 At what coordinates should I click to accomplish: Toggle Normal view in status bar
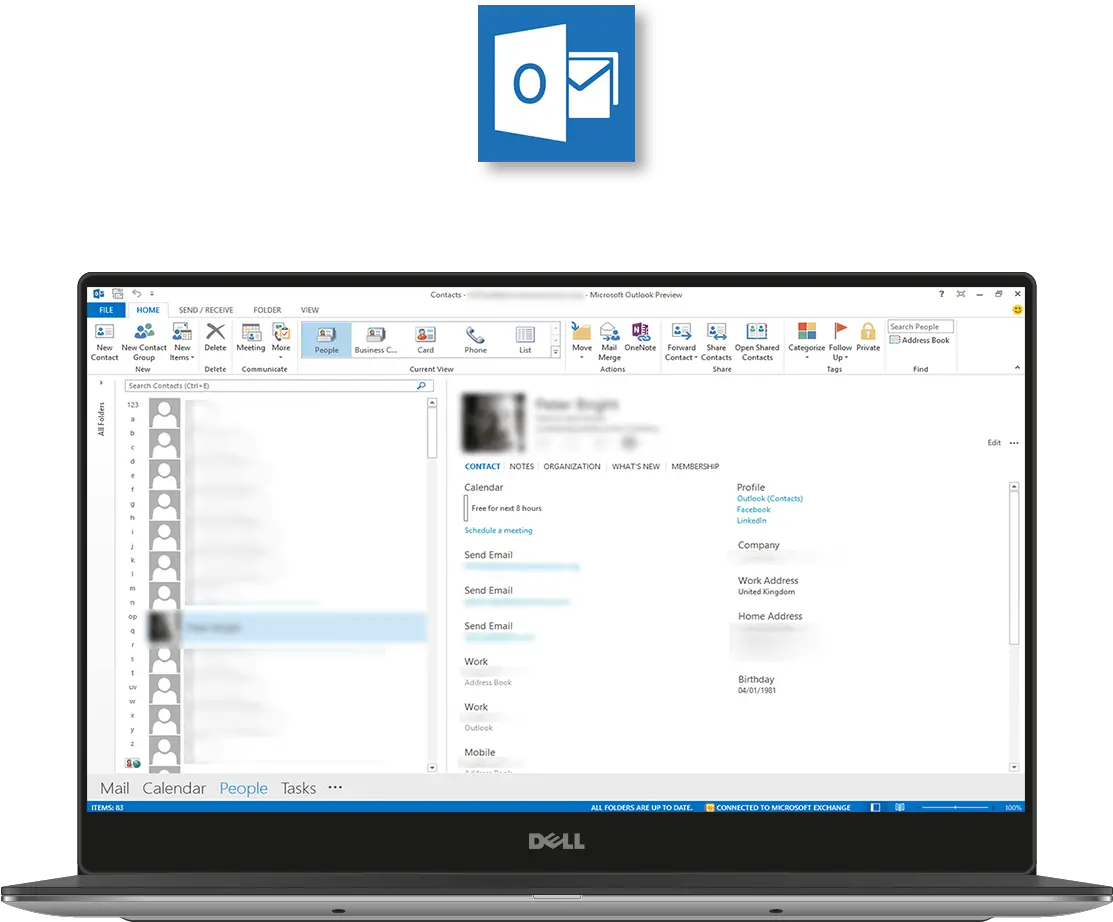pyautogui.click(x=875, y=807)
